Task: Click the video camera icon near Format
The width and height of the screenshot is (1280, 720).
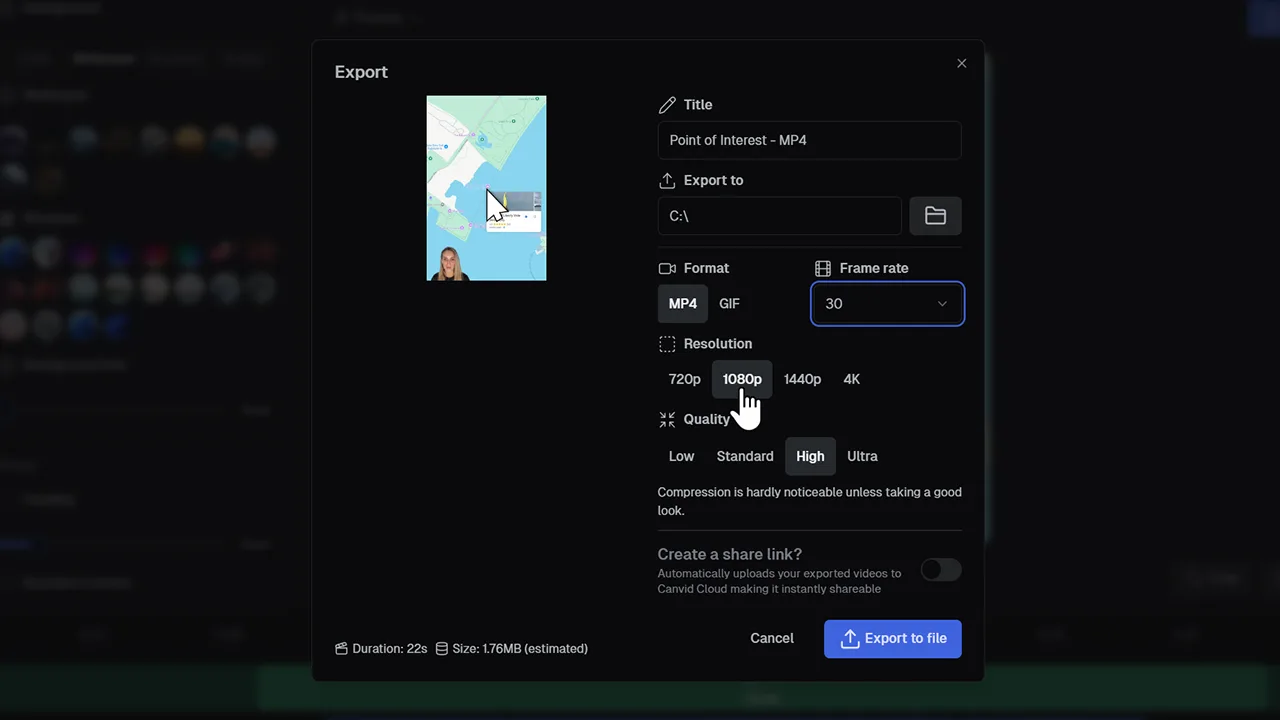Action: pos(667,268)
